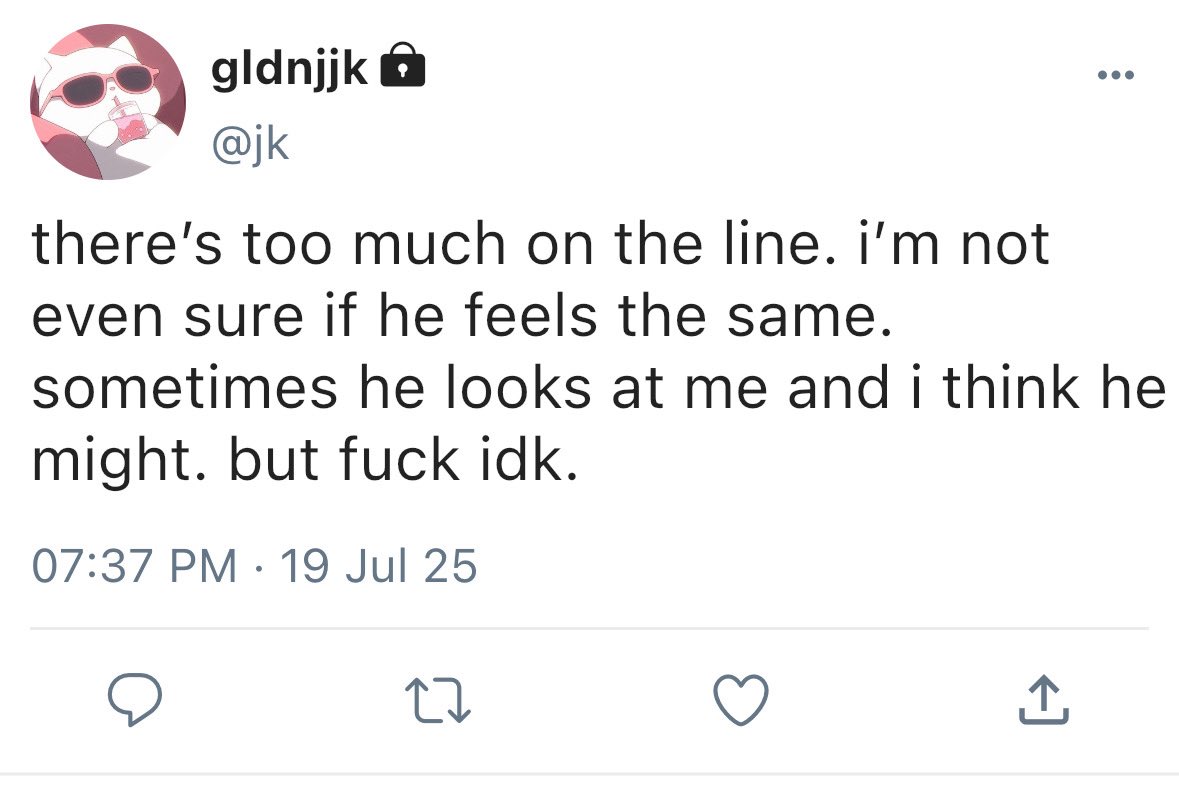Select the 19 Jul 25 date

coord(379,568)
